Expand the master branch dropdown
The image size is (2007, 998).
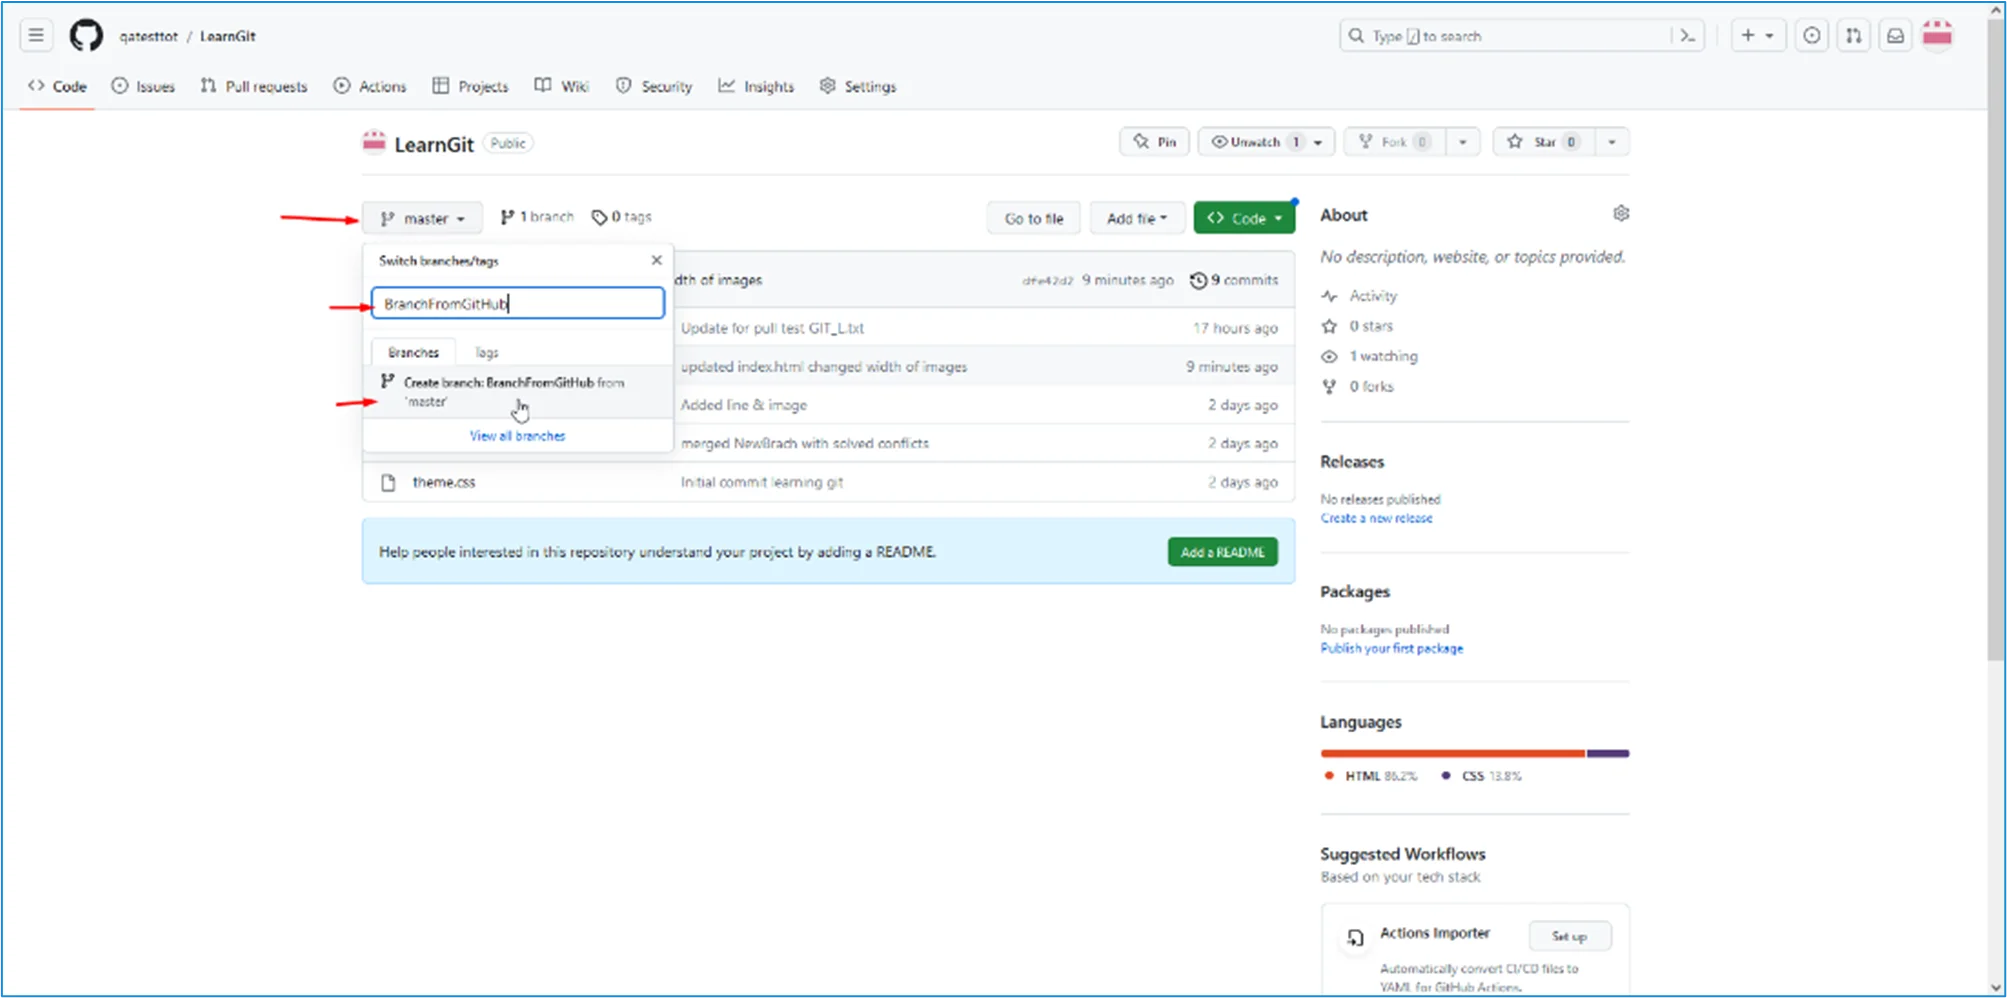422,218
